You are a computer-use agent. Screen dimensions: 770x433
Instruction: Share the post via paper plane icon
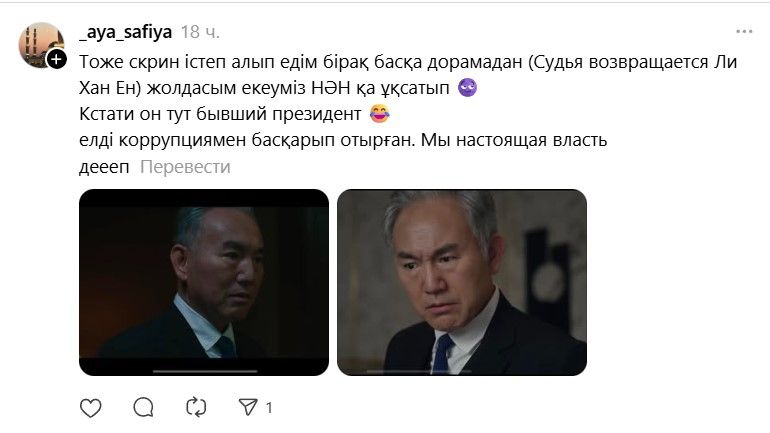tap(248, 407)
